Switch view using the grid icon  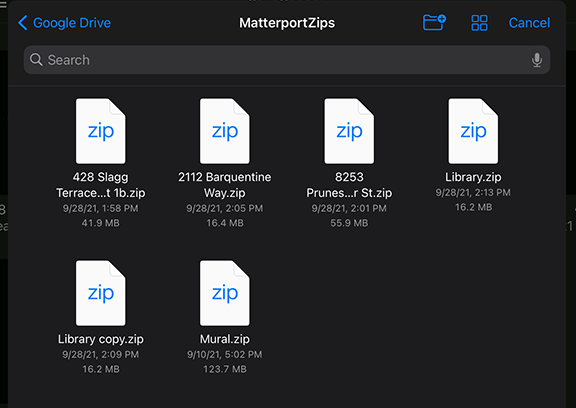tap(479, 23)
